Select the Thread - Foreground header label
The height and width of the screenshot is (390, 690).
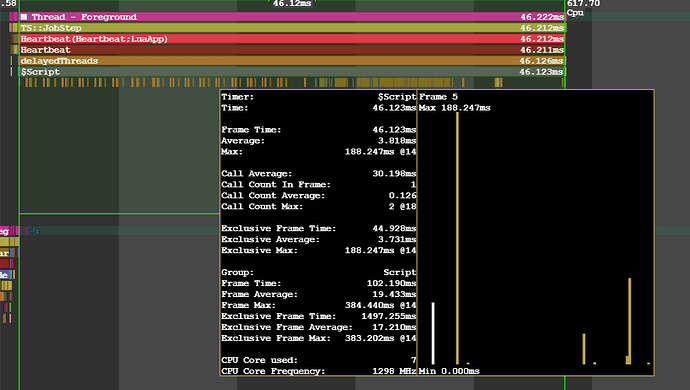pyautogui.click(x=84, y=17)
